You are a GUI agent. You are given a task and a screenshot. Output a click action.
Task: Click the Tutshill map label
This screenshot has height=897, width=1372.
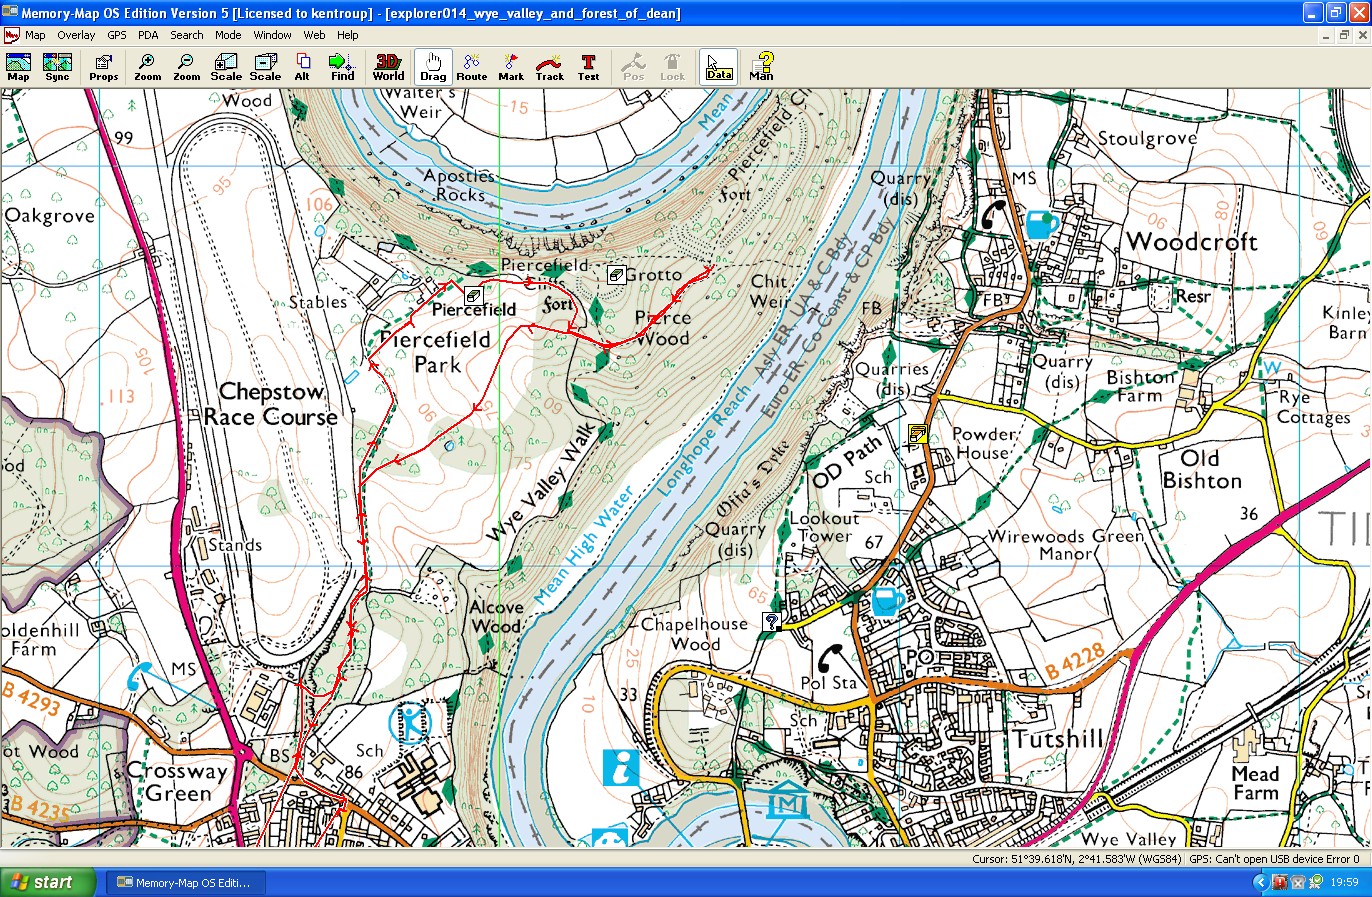tap(1058, 739)
